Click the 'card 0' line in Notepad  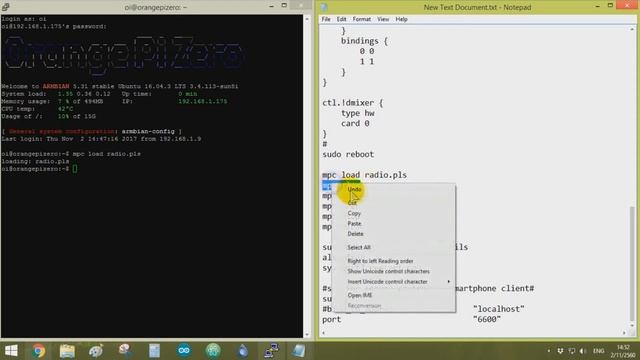pos(355,123)
